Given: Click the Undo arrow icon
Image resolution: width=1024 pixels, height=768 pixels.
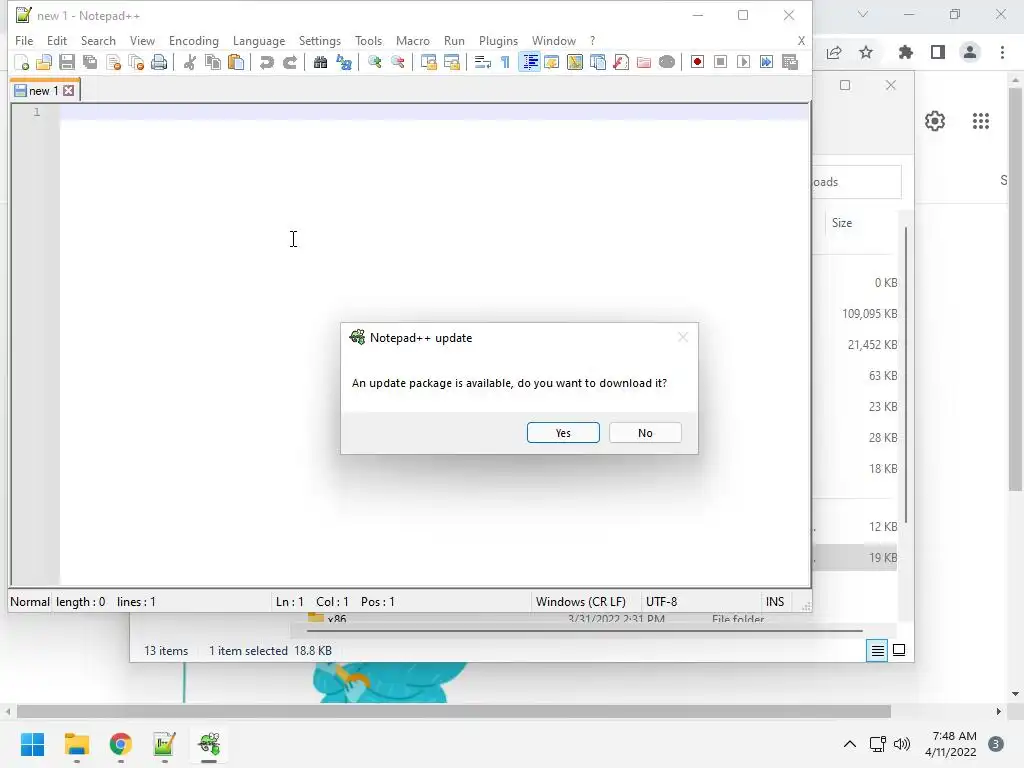Looking at the screenshot, I should pos(266,62).
